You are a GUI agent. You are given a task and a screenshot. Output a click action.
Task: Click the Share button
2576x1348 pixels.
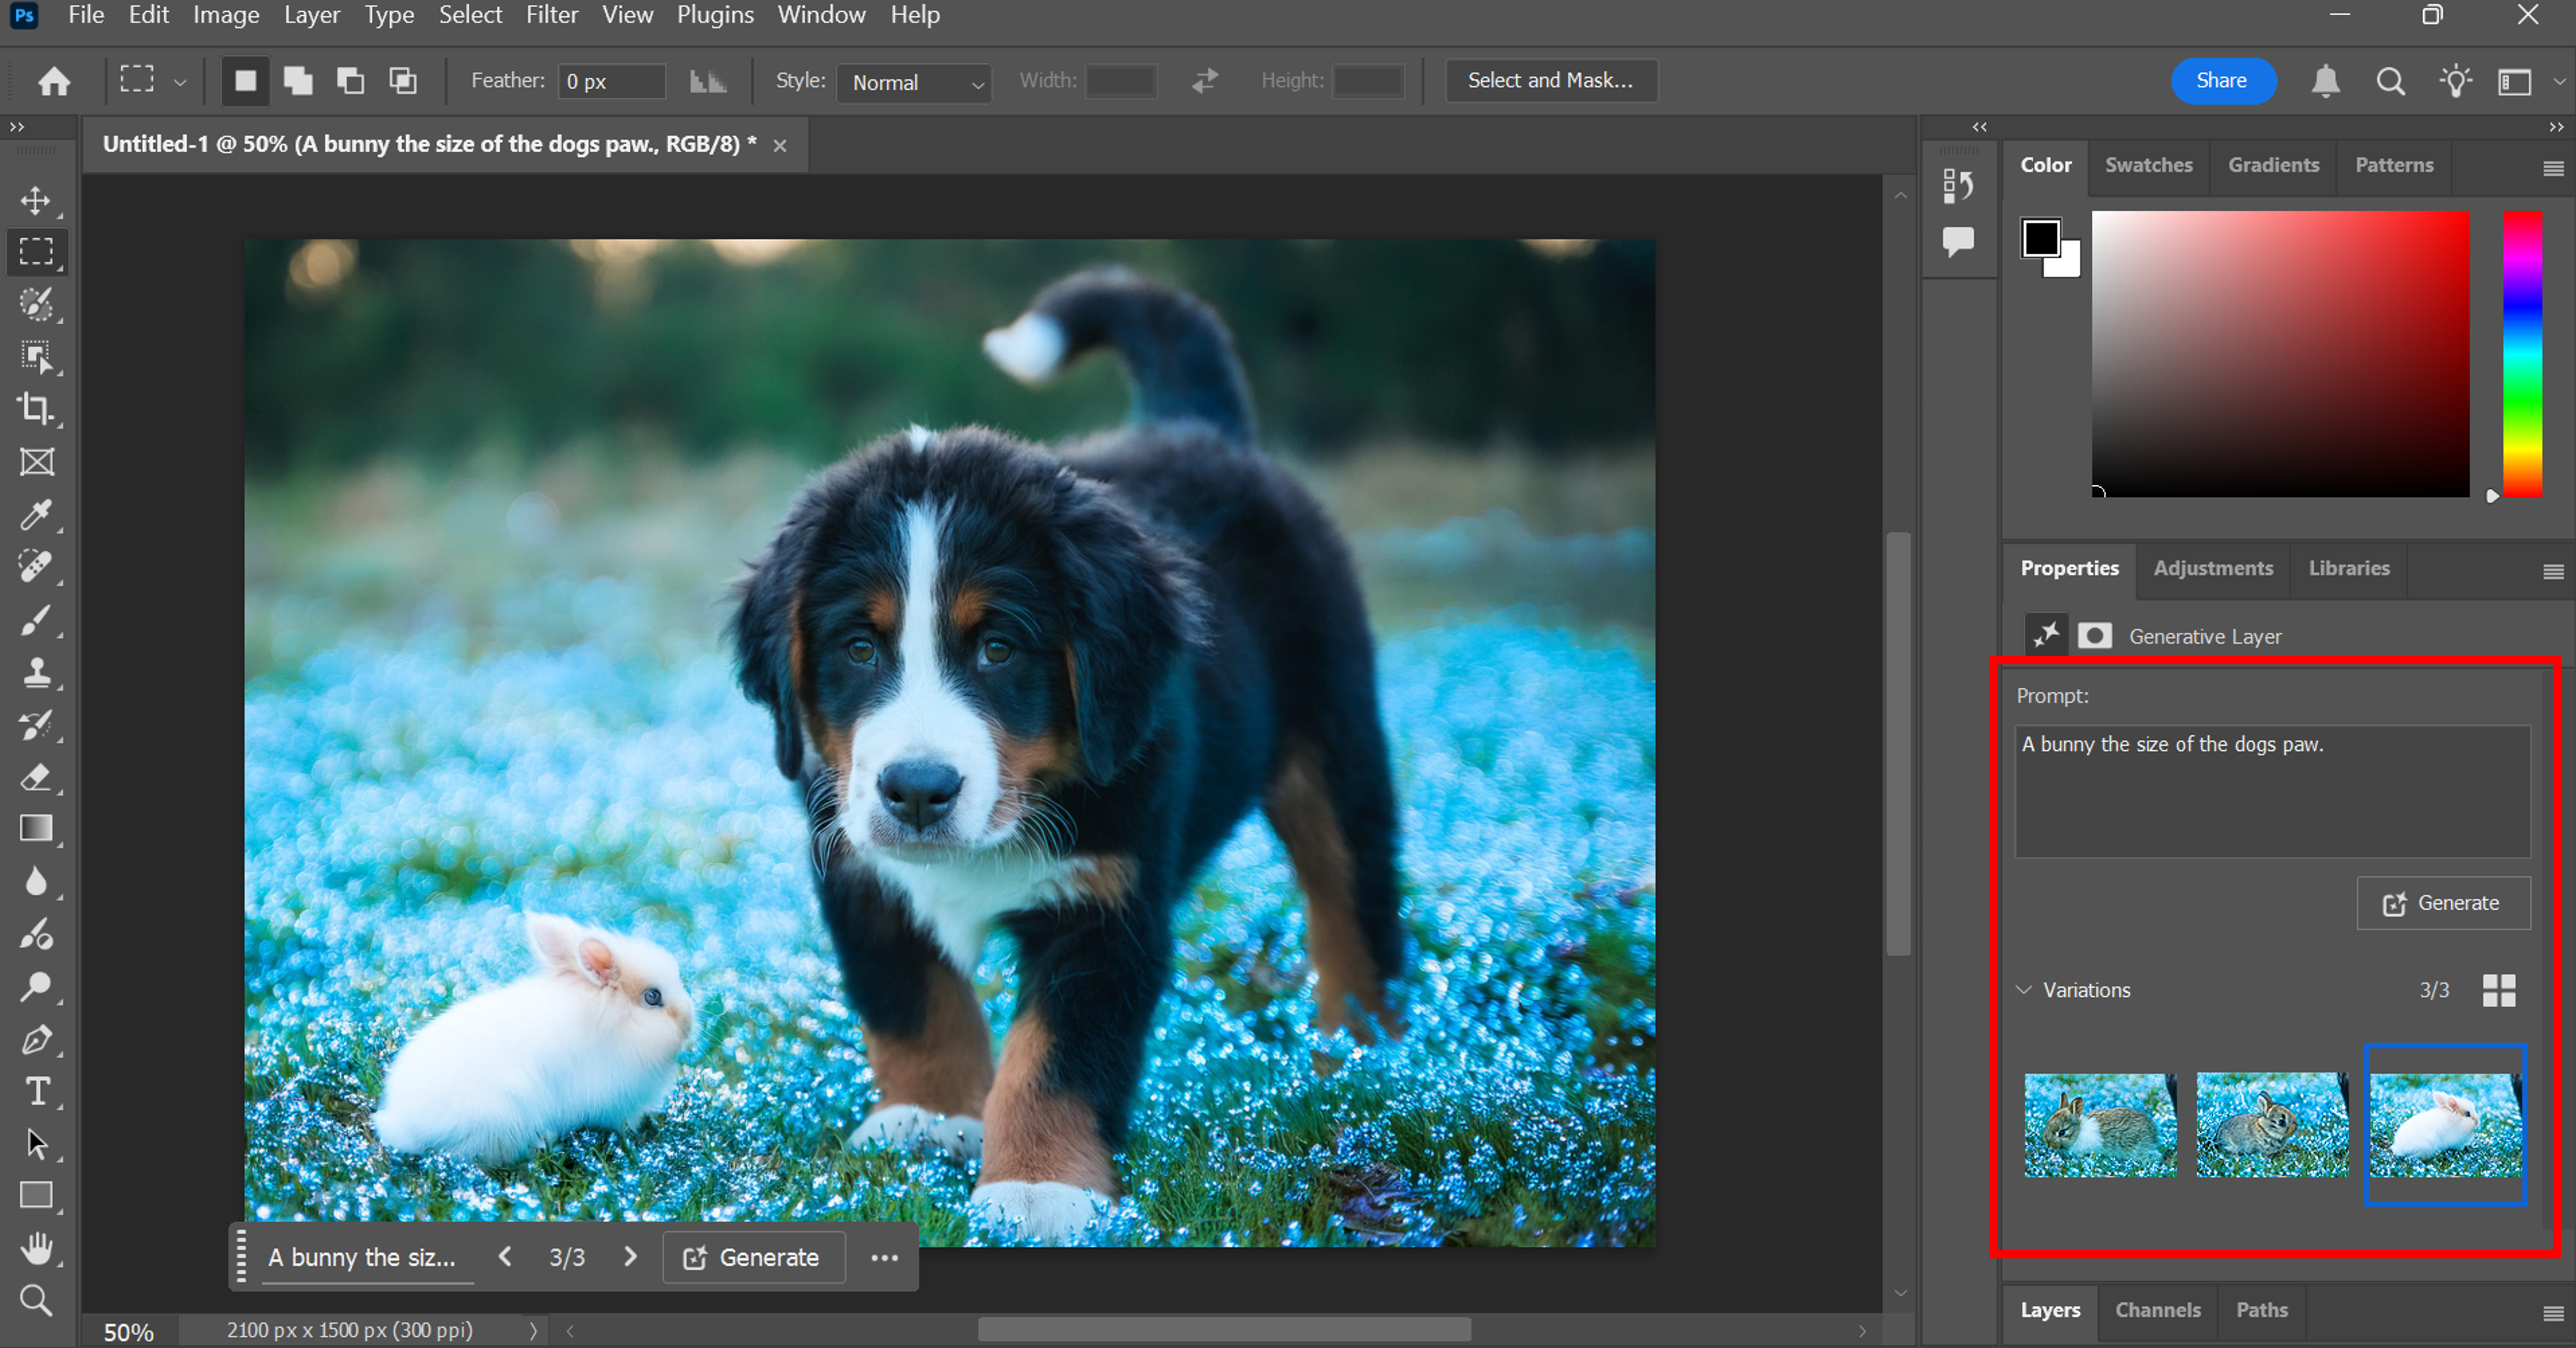tap(2222, 81)
